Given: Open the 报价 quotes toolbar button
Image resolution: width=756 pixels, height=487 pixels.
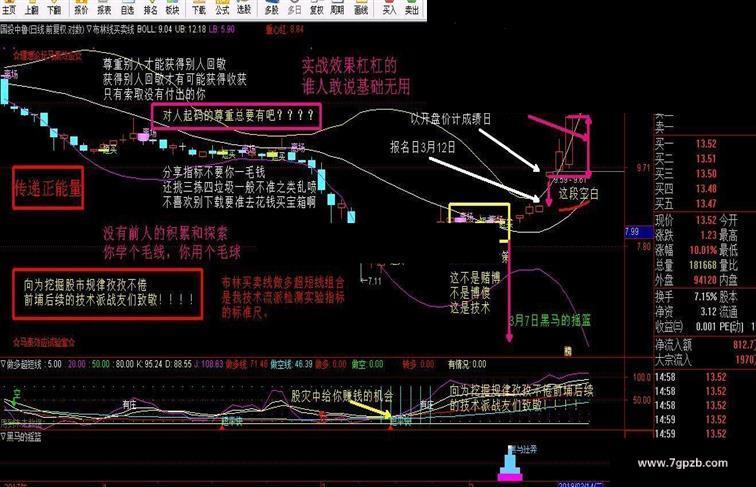Looking at the screenshot, I should 81,9.
